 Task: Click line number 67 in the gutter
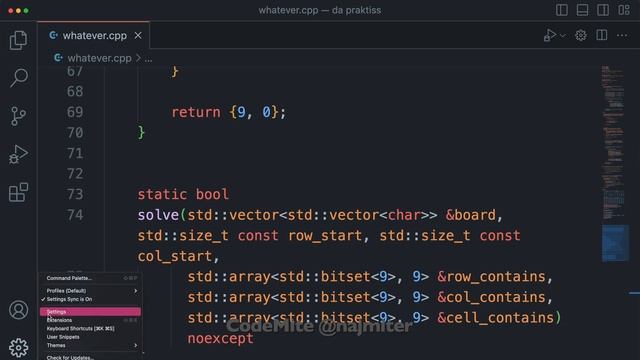[75, 71]
